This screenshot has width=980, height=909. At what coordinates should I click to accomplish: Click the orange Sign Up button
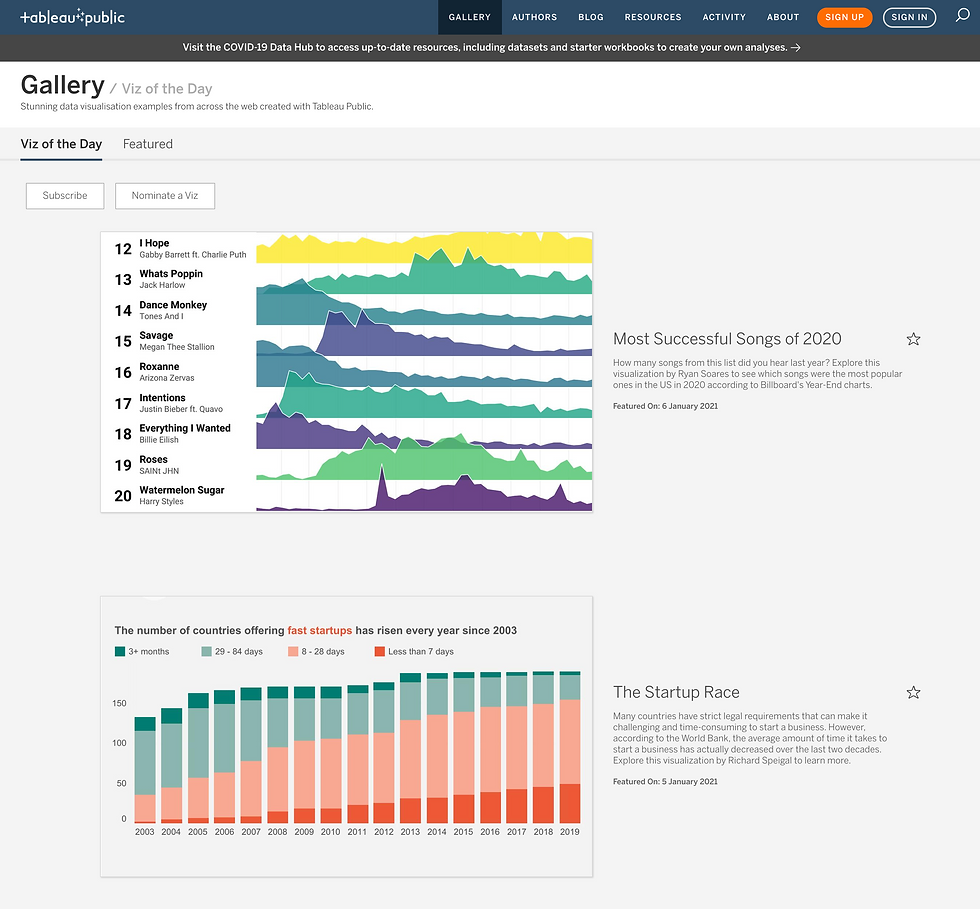[x=844, y=17]
